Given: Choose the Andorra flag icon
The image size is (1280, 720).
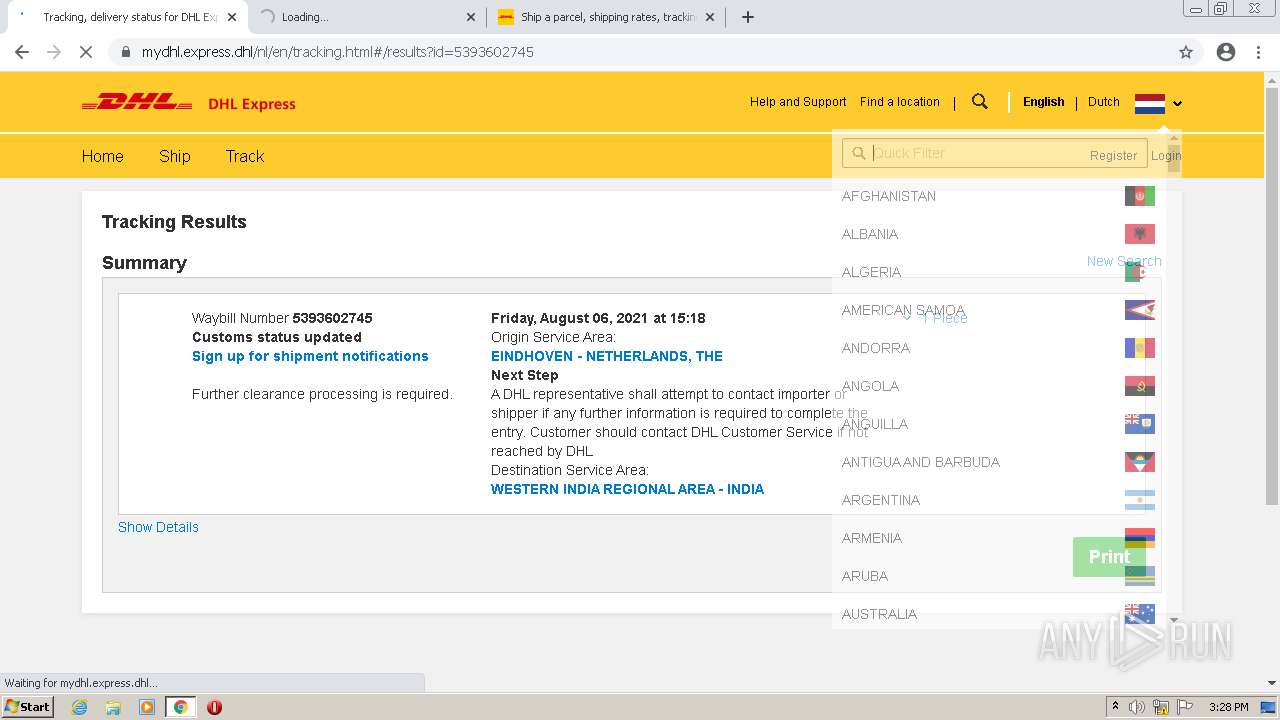Looking at the screenshot, I should click(x=1140, y=348).
